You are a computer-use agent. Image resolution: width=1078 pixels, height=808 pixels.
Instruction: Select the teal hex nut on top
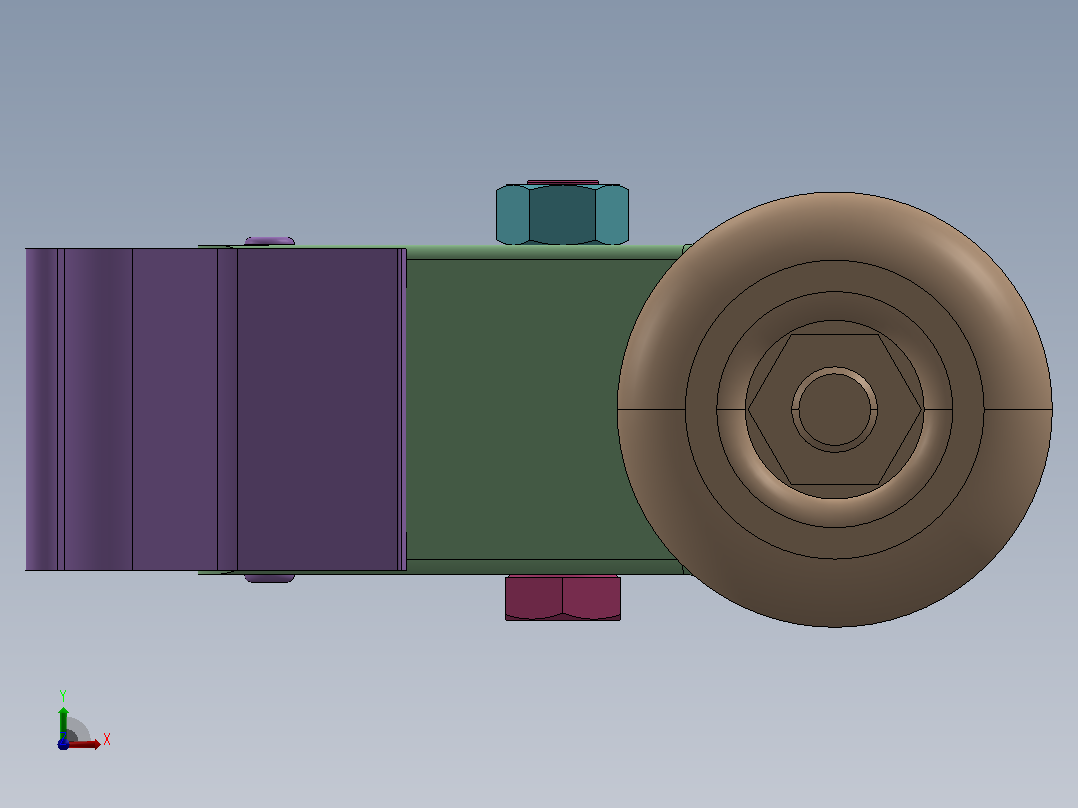[x=562, y=214]
